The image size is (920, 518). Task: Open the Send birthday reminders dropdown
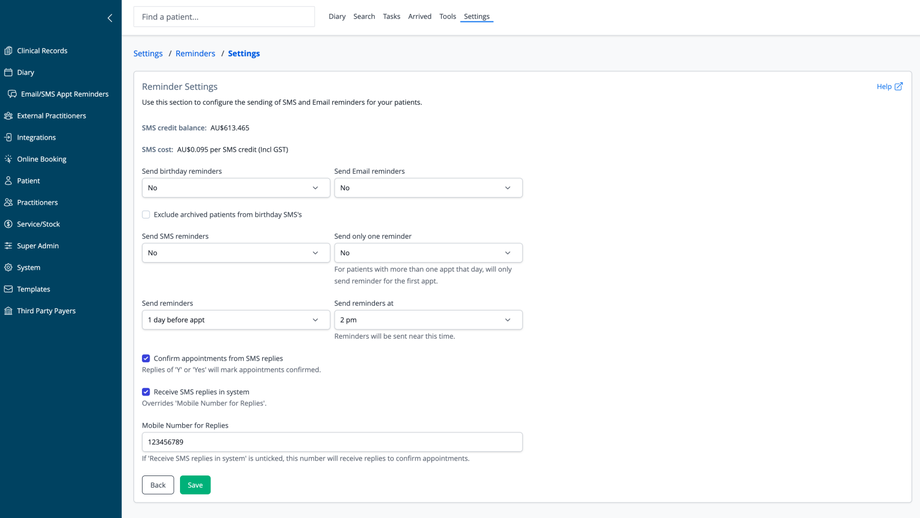pyautogui.click(x=235, y=188)
